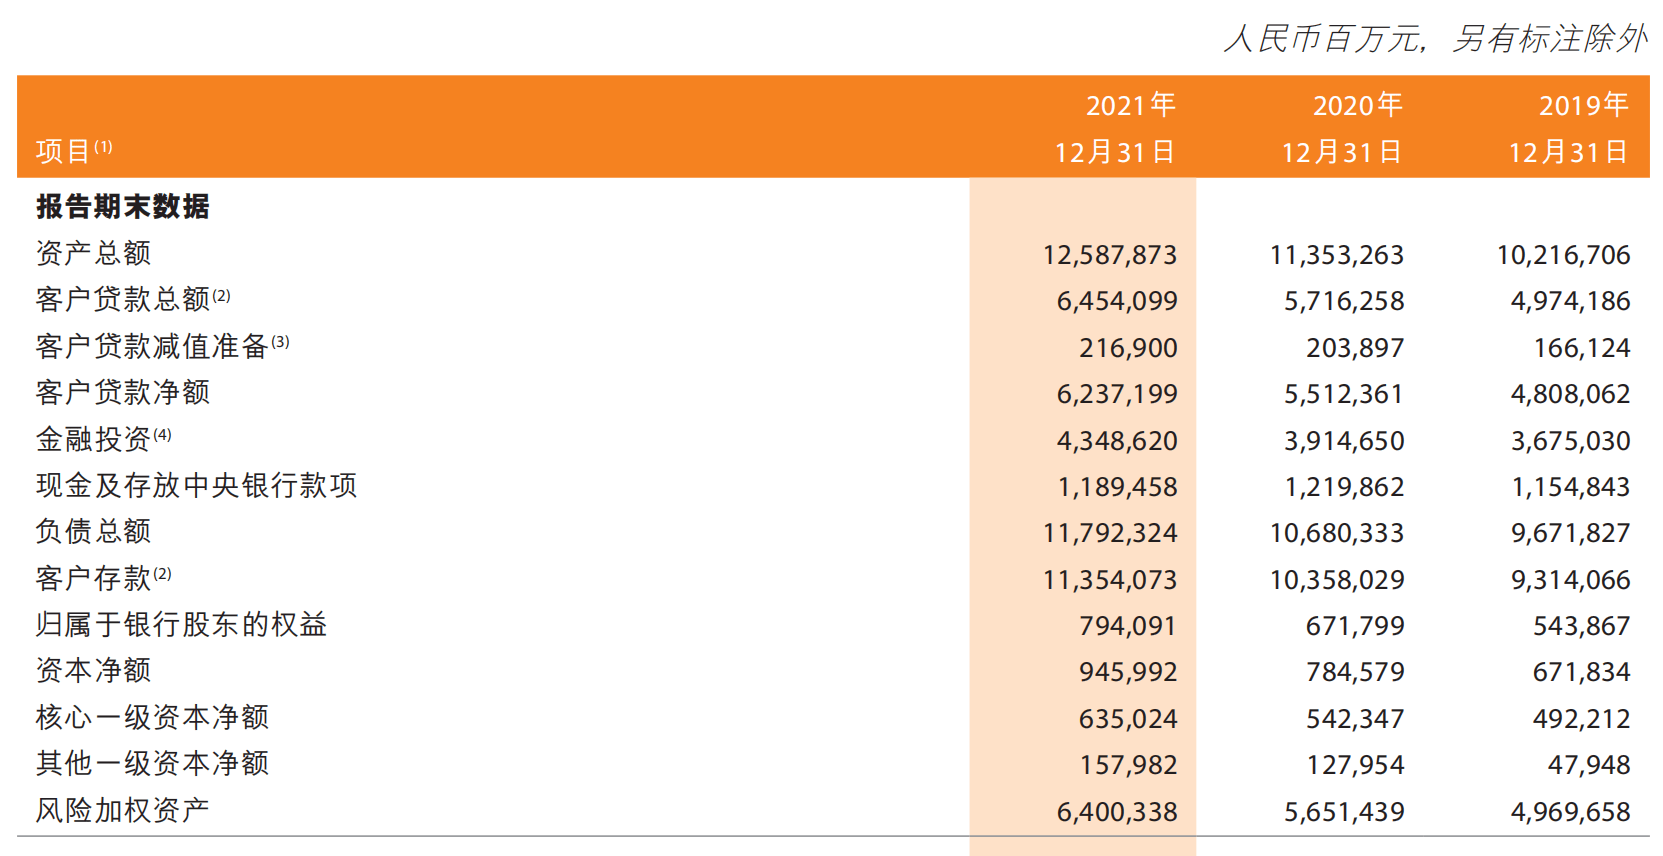Click the 2021年 12月31日 column header

(x=1115, y=128)
